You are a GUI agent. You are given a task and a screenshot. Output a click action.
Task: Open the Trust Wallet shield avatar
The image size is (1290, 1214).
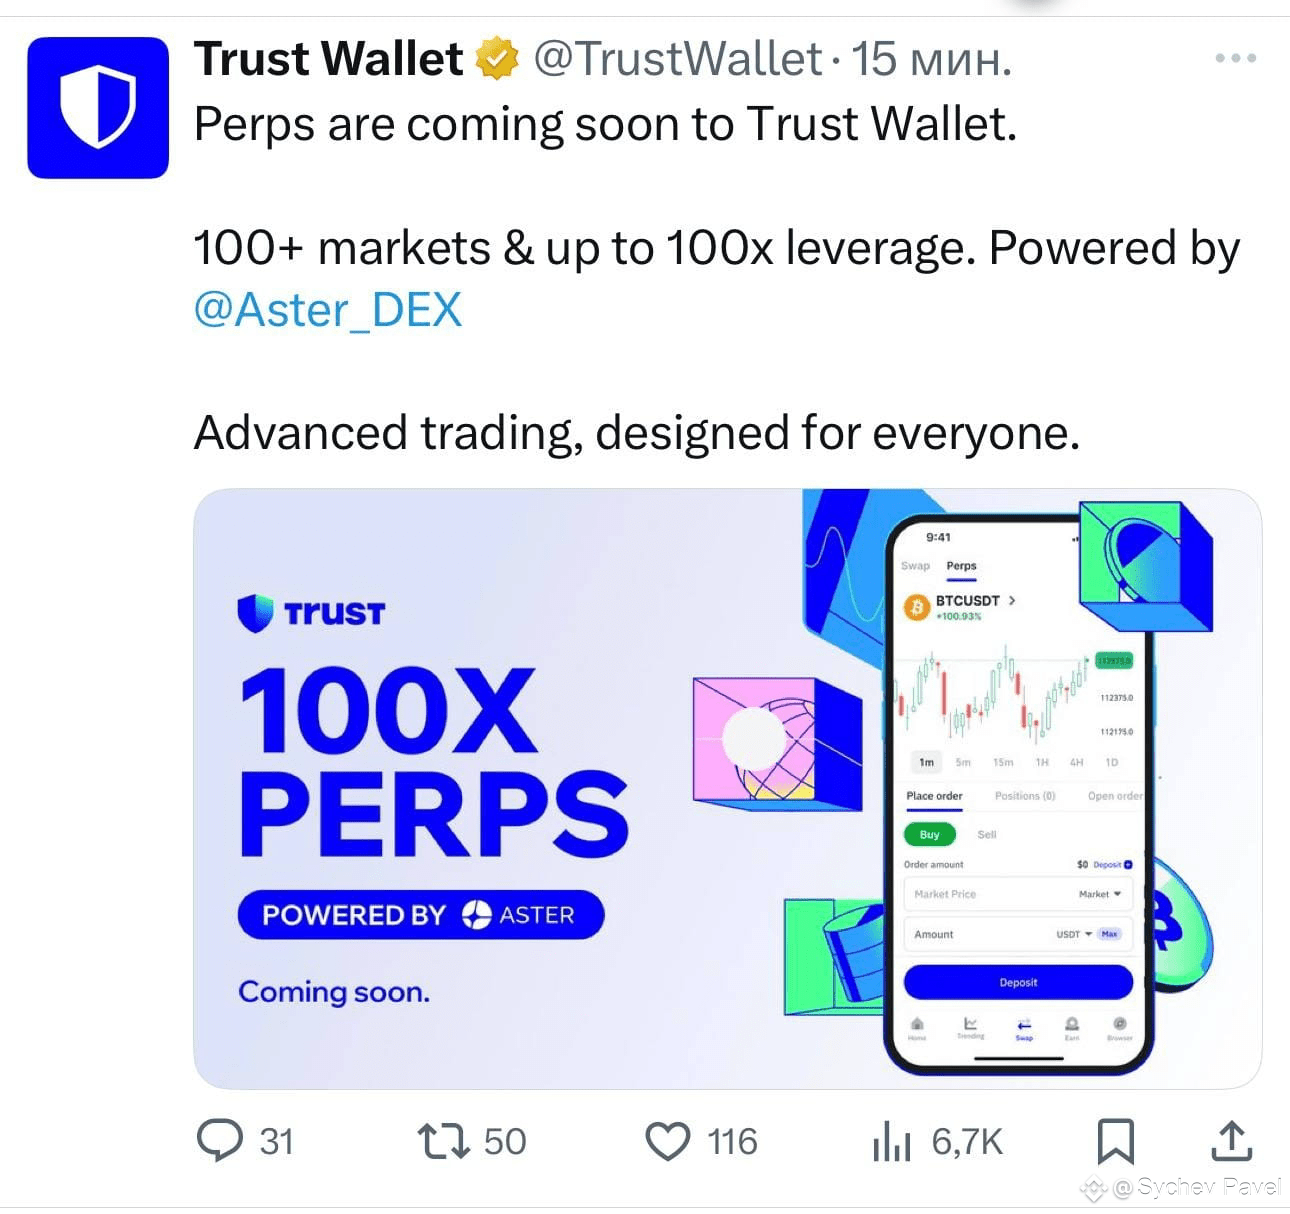click(x=98, y=108)
